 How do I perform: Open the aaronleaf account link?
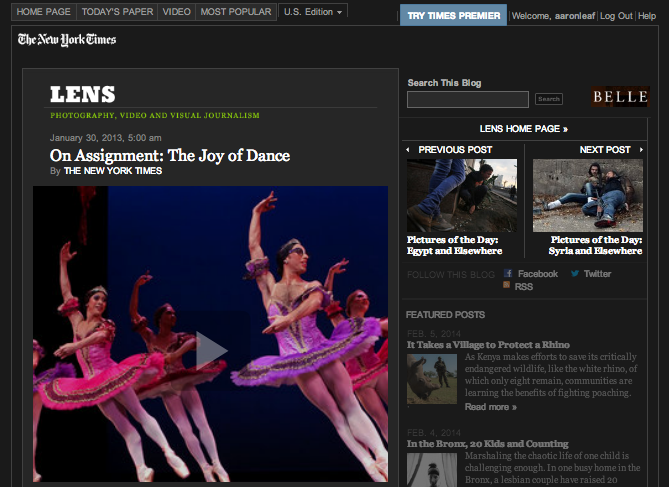pos(575,16)
